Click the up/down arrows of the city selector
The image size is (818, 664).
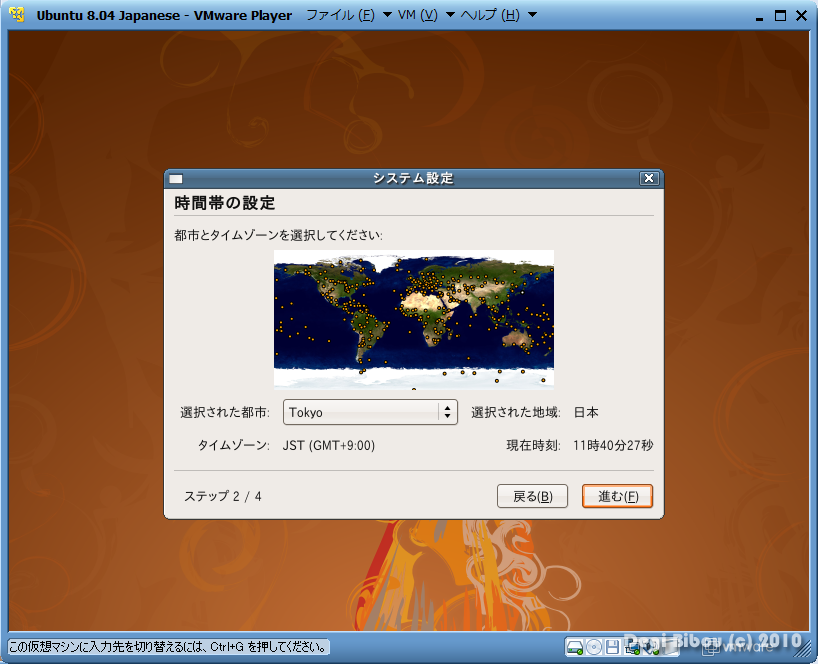448,412
